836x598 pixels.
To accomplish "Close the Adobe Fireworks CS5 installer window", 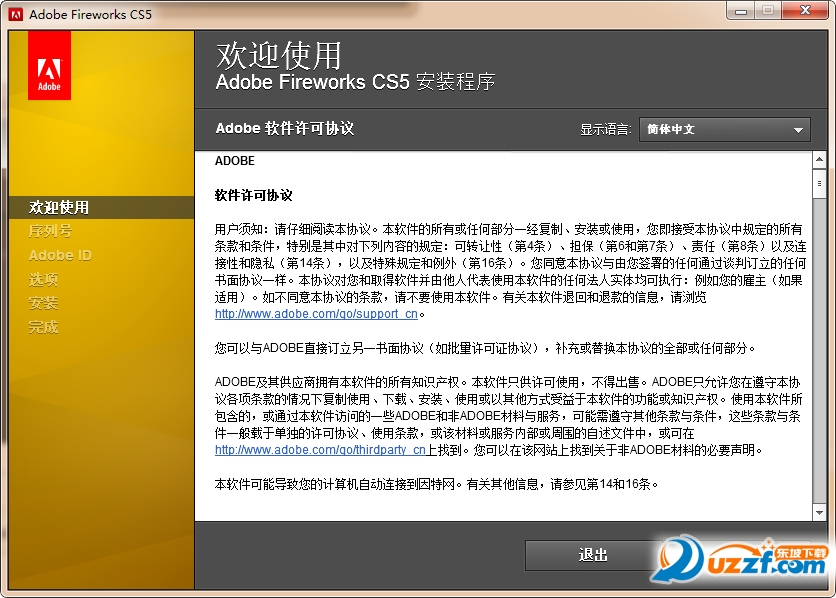I will point(805,11).
